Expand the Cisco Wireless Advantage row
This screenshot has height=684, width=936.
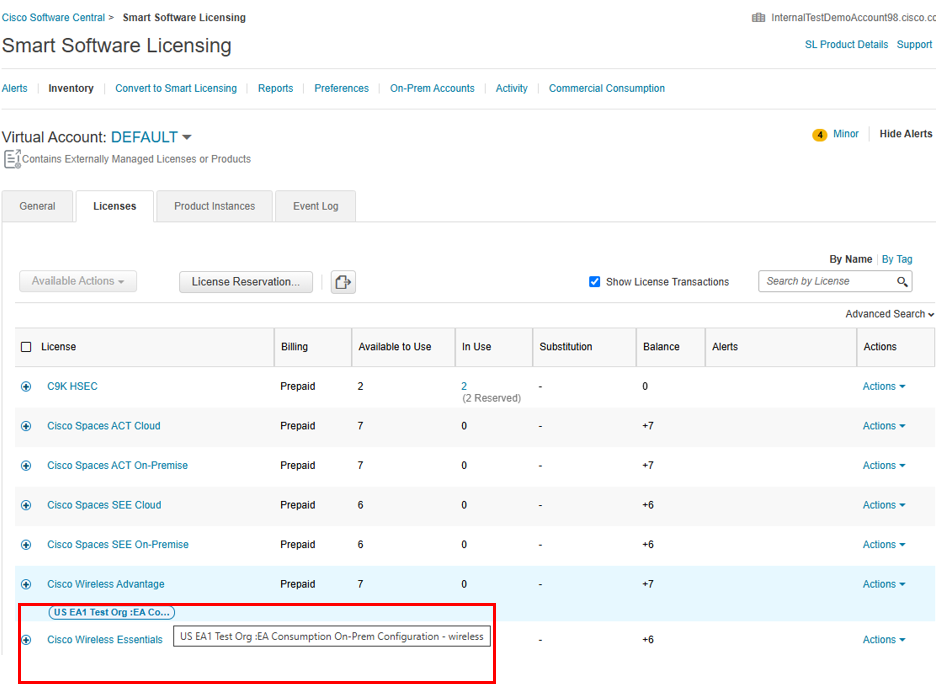click(x=26, y=584)
